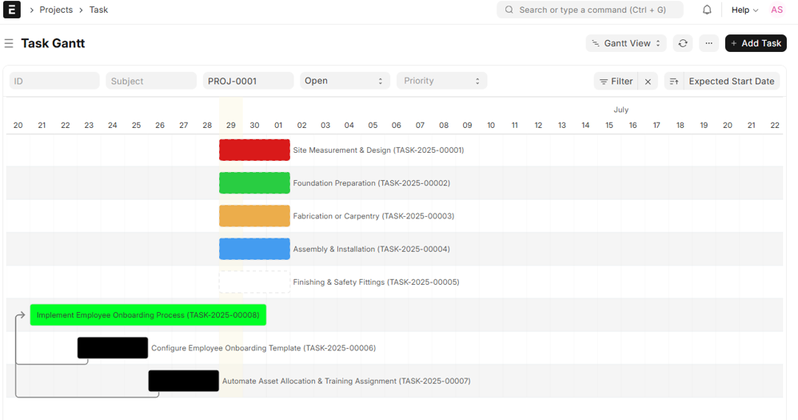Image resolution: width=798 pixels, height=420 pixels.
Task: Select the green Implement Employee Onboarding Process bar
Action: 148,315
